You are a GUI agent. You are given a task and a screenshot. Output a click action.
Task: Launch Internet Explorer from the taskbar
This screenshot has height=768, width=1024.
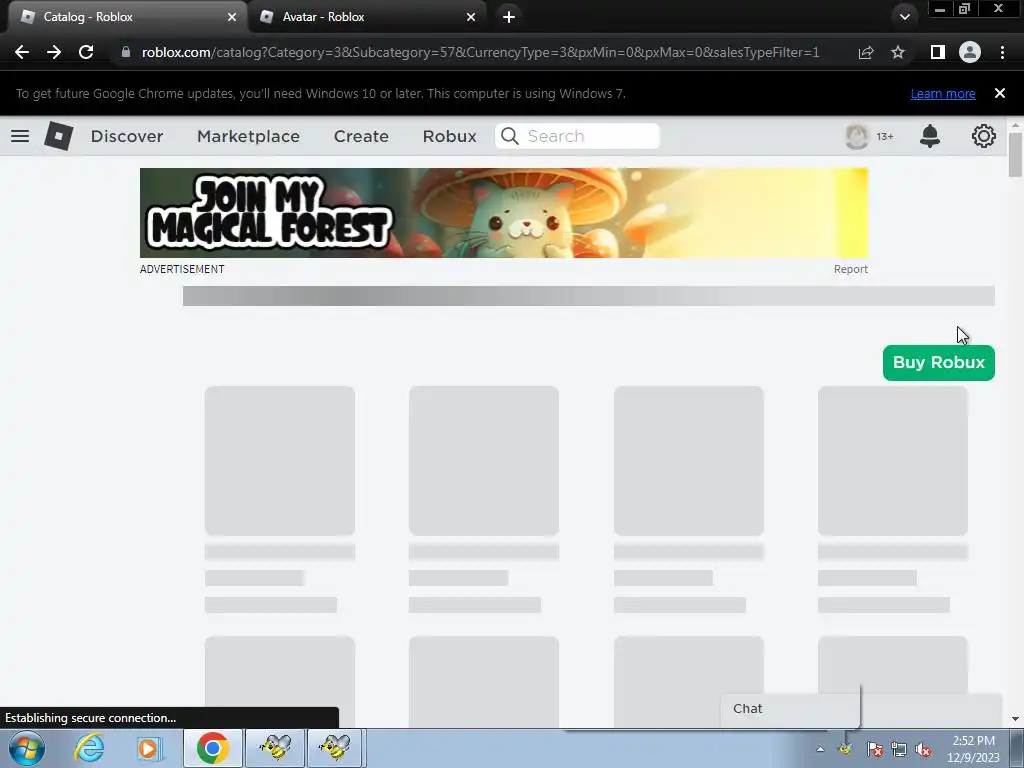[x=89, y=748]
